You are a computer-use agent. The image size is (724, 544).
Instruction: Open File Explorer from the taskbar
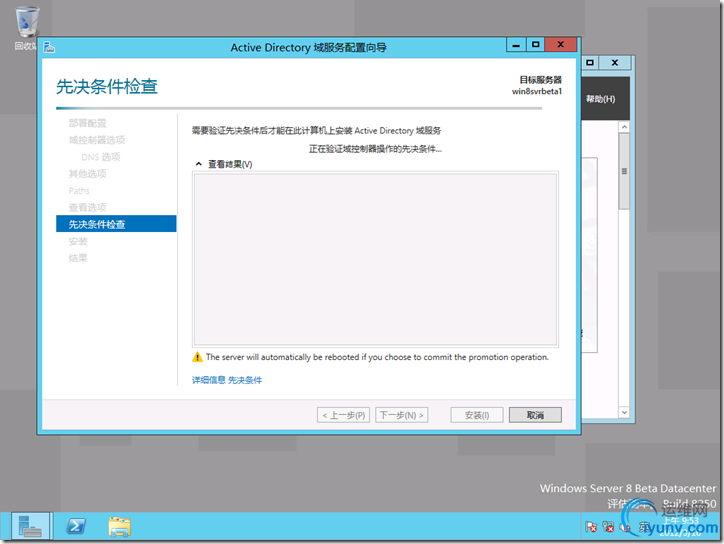tap(120, 526)
